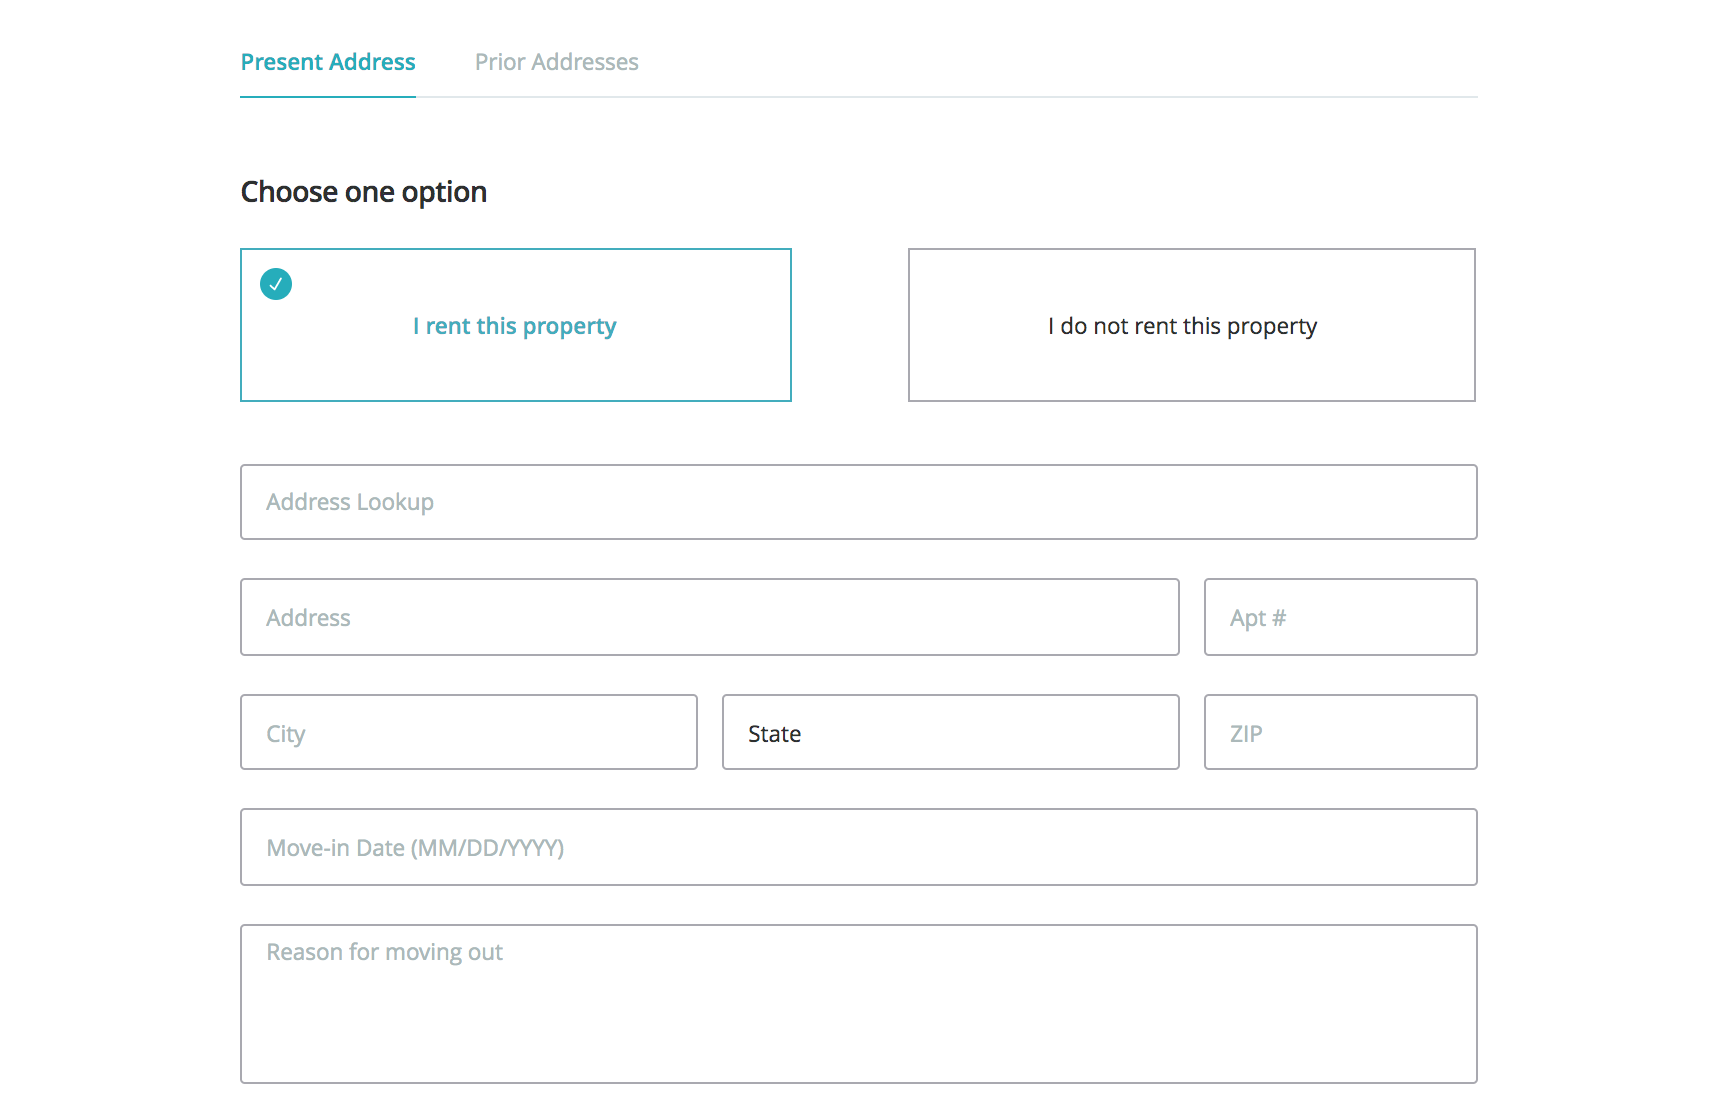Click the 'I do not rent this property' label text
The width and height of the screenshot is (1728, 1096).
(1182, 326)
